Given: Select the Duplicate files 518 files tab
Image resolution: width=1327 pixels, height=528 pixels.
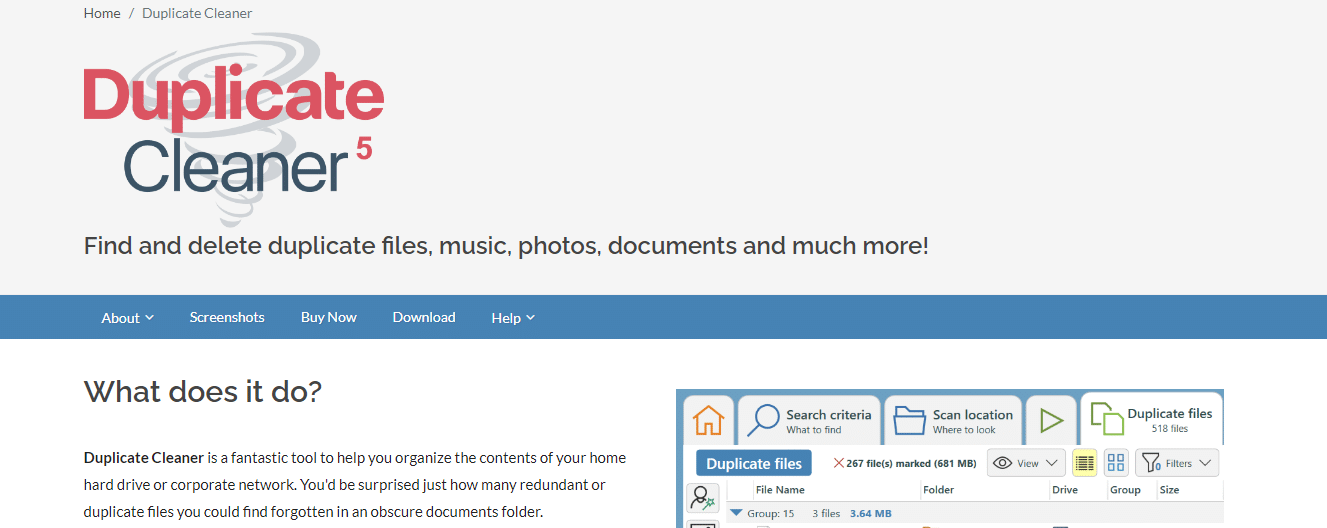Looking at the screenshot, I should 1151,420.
